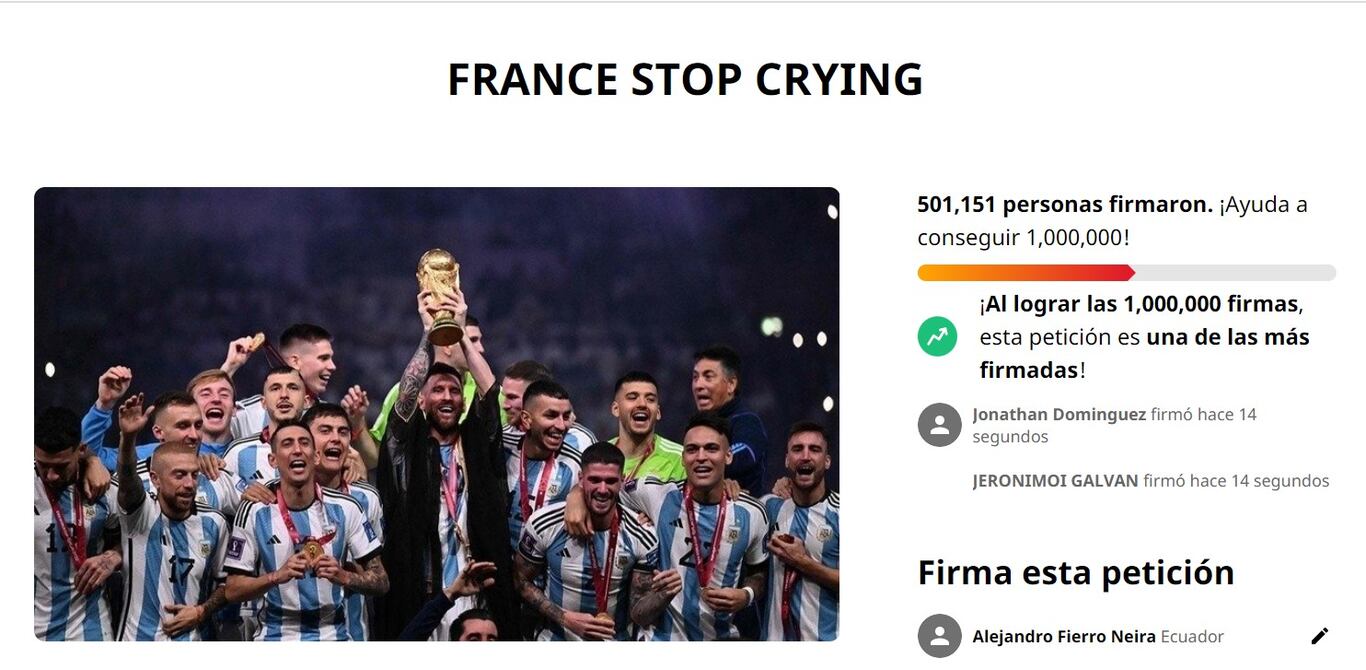
Task: Click the 501,151 personas firmaron count
Action: pos(1065,205)
